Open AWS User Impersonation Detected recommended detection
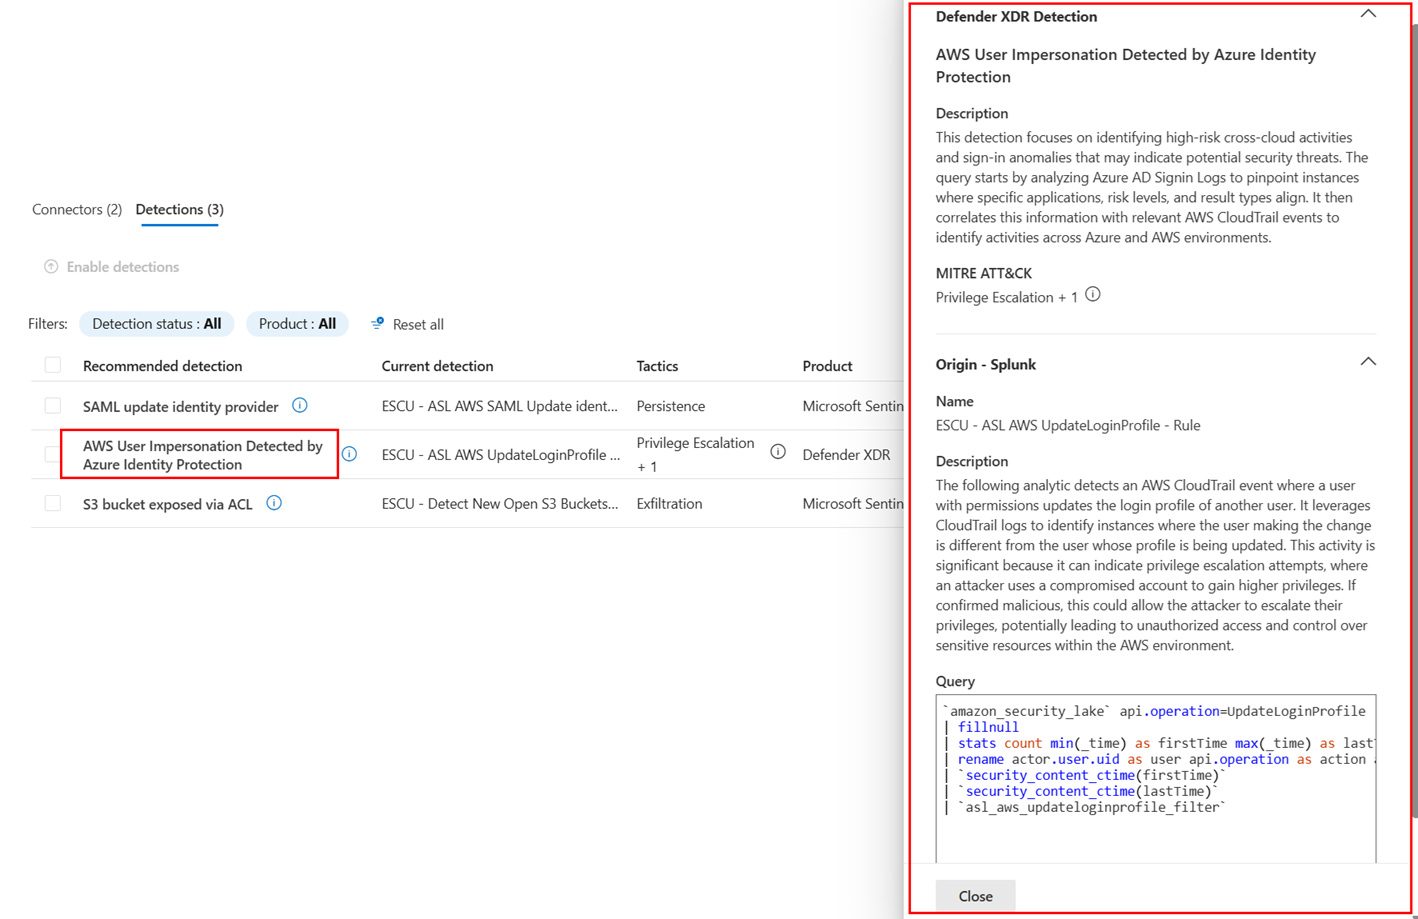 (203, 455)
